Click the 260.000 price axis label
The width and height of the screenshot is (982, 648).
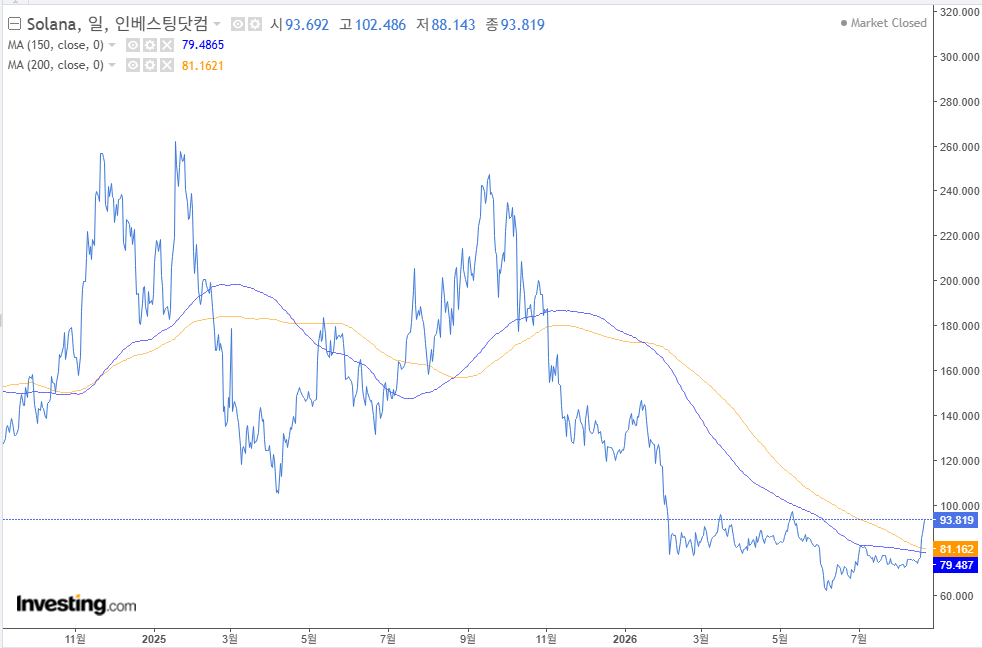[x=959, y=147]
